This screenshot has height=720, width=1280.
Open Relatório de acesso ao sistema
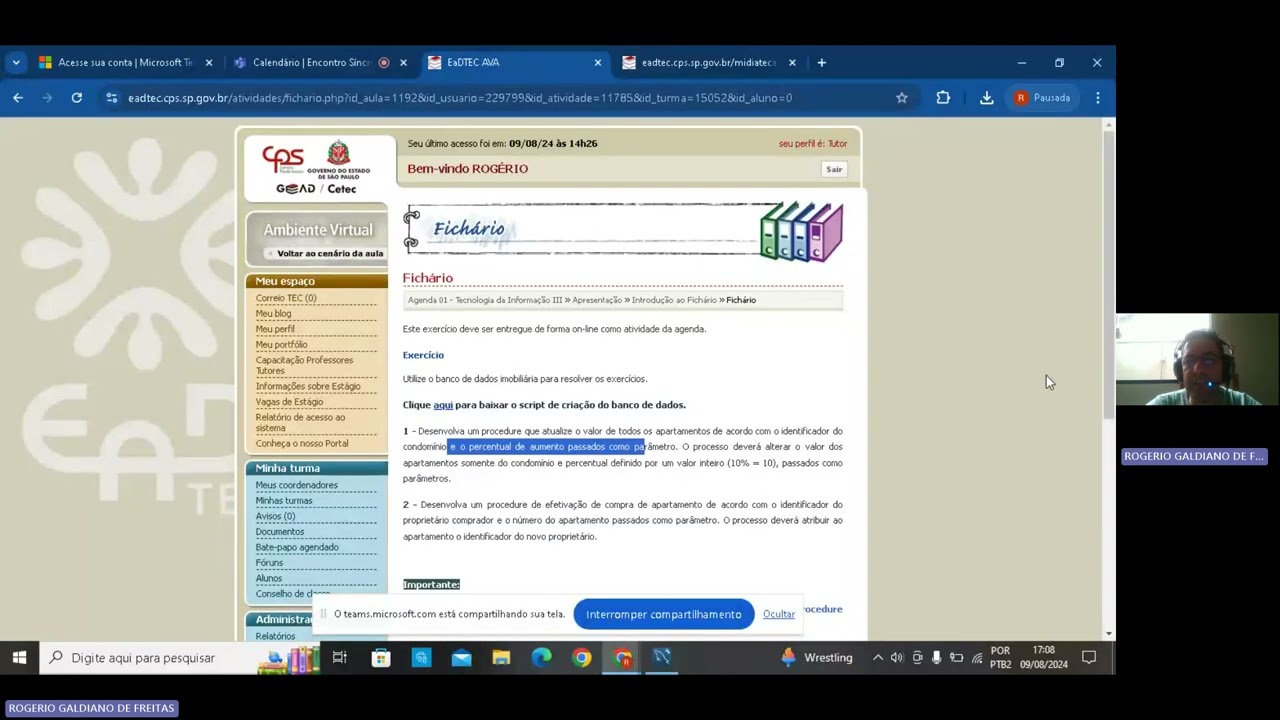coord(300,422)
